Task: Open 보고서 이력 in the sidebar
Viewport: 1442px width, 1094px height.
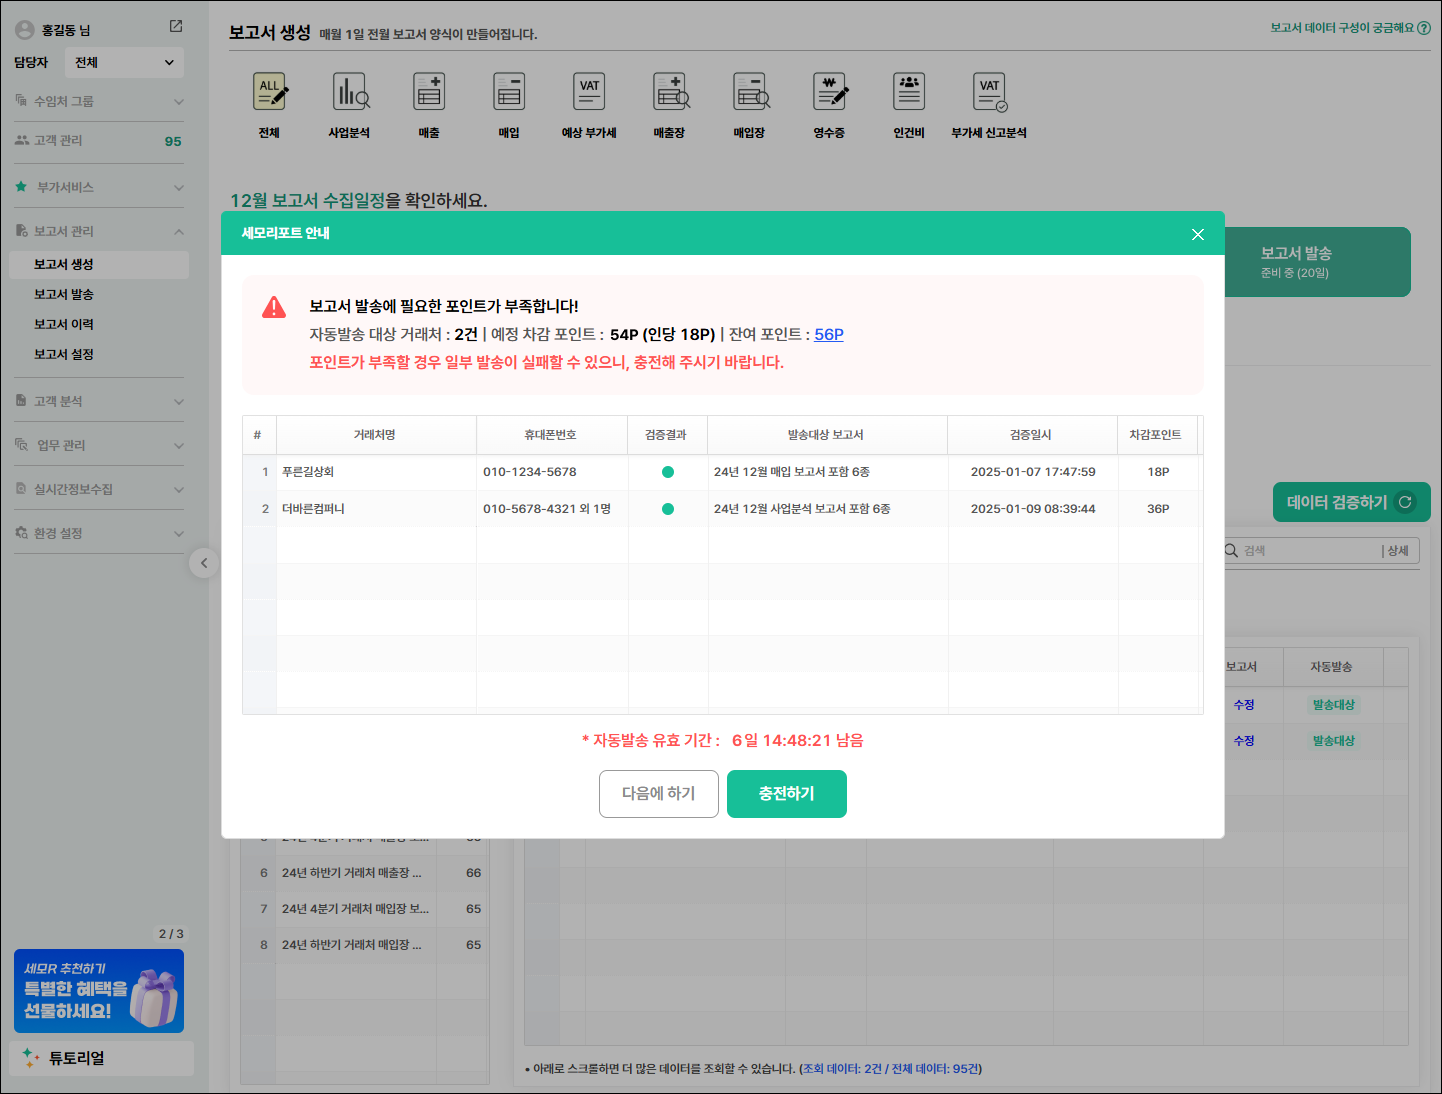Action: pos(64,324)
